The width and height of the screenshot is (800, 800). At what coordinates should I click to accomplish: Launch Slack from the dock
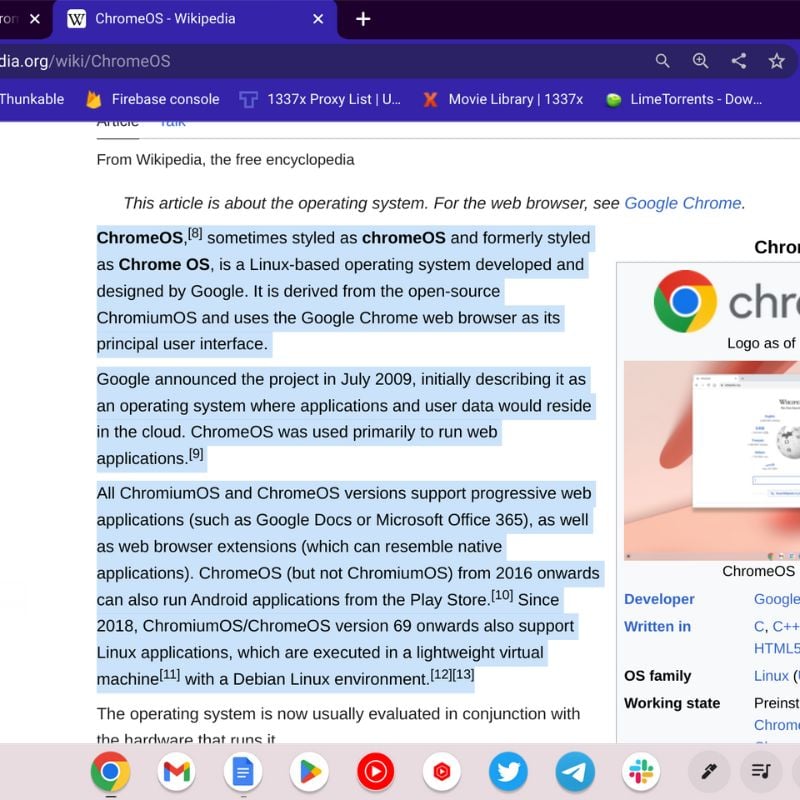[640, 772]
